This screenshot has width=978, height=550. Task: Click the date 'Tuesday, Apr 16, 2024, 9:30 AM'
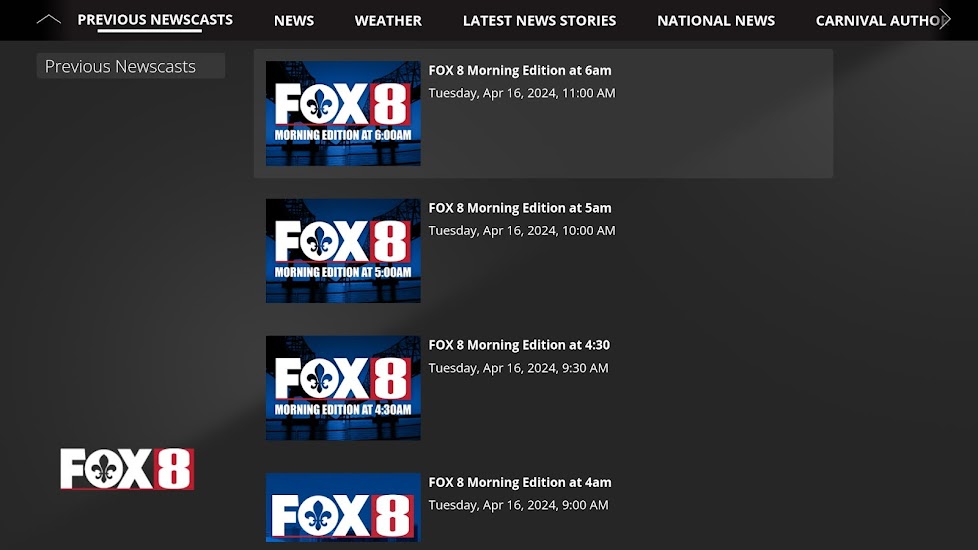(x=518, y=368)
